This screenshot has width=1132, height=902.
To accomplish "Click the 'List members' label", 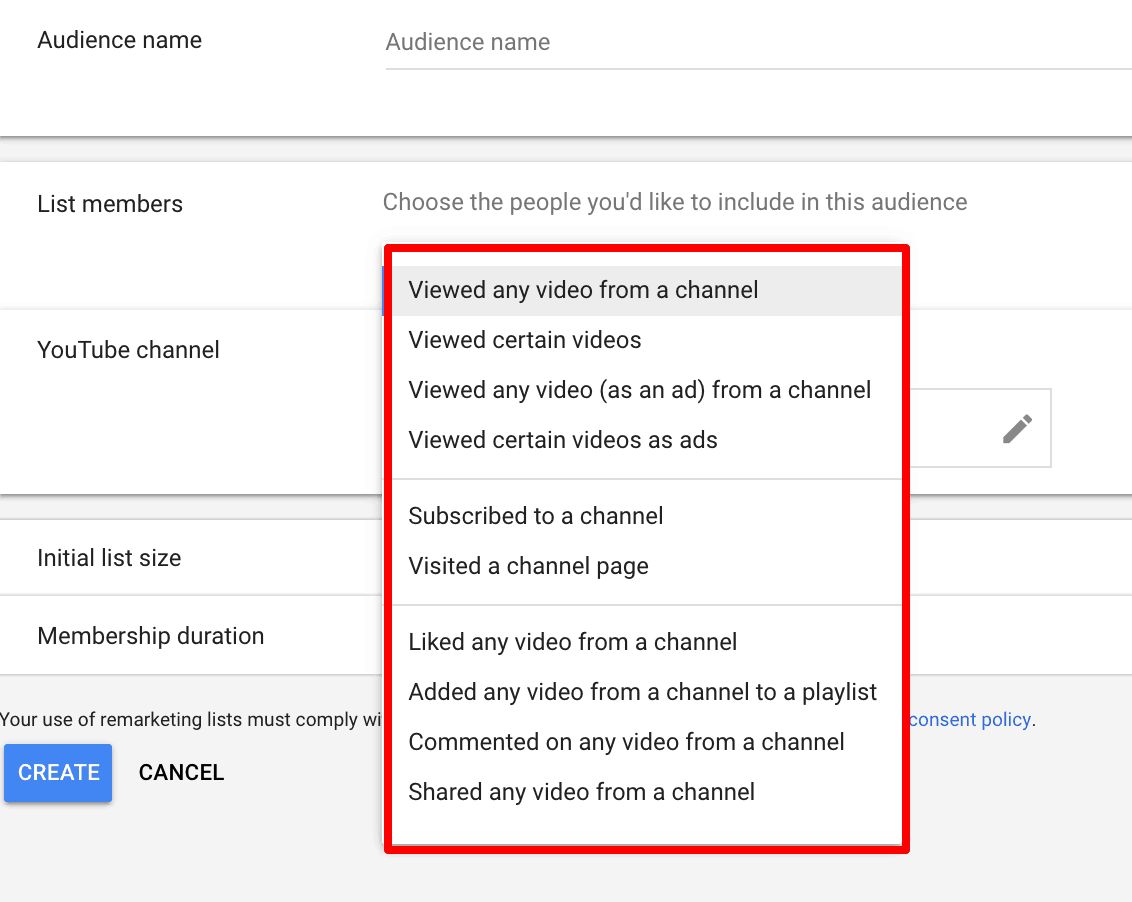I will [110, 204].
